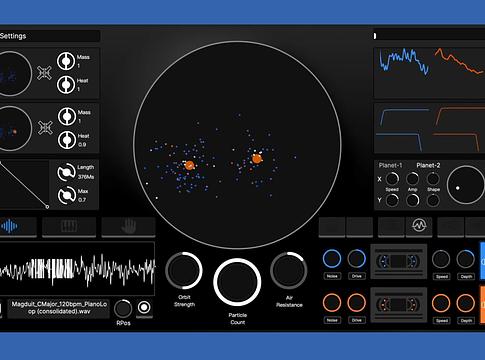Click the first planet's crosshair target icon
485x360 pixels.
point(44,73)
